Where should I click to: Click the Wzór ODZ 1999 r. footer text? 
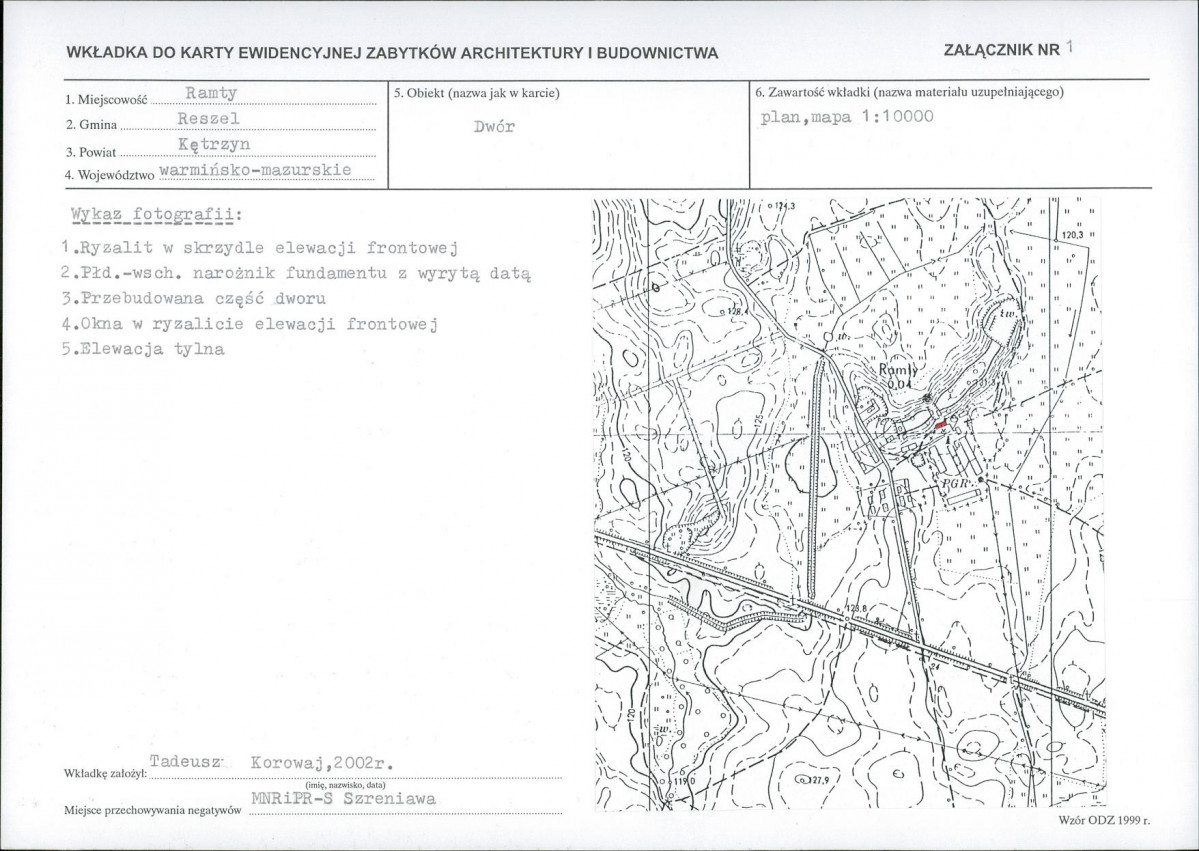[x=1104, y=820]
